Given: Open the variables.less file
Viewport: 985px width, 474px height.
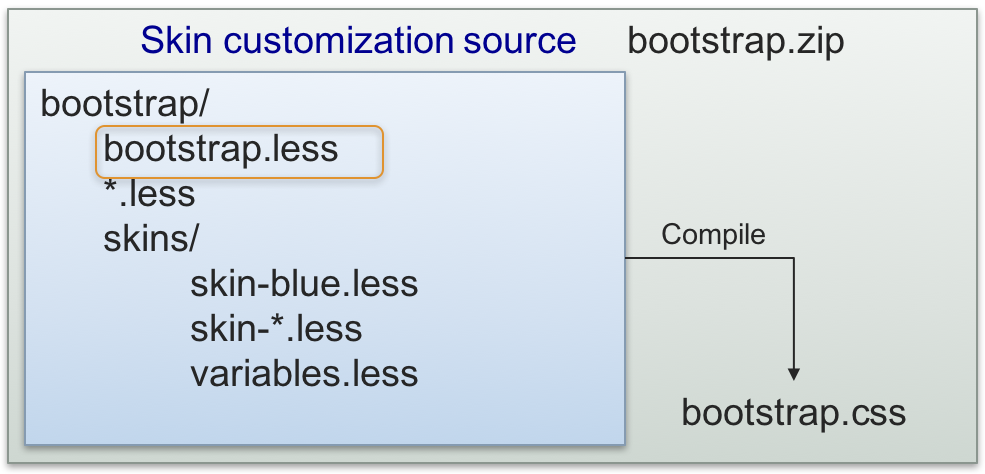Looking at the screenshot, I should 304,373.
